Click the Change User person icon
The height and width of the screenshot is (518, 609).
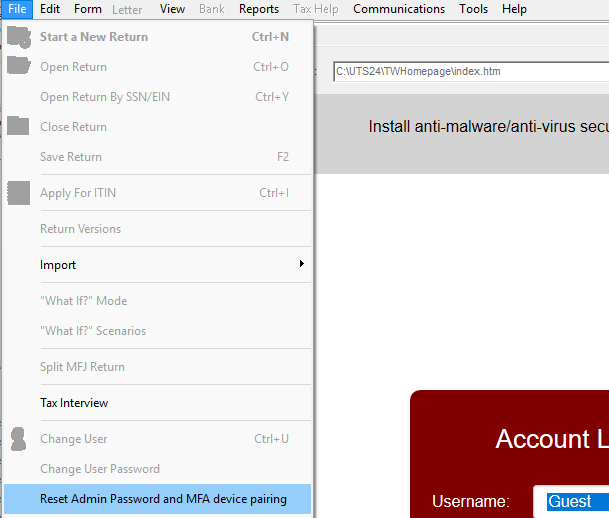click(19, 439)
